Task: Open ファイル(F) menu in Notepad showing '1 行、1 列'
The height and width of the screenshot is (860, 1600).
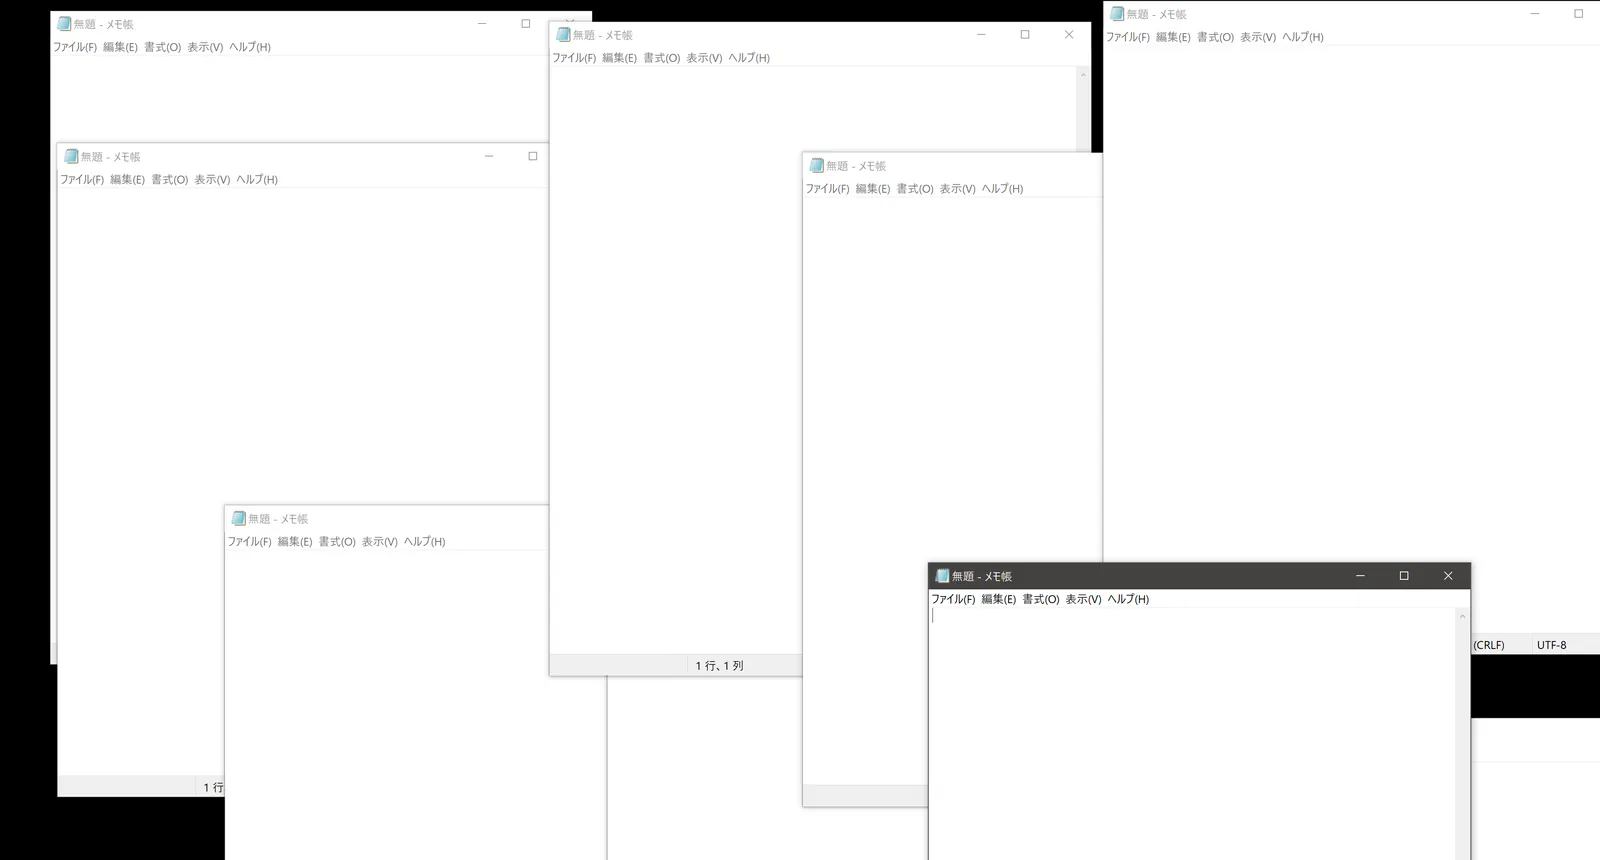Action: point(574,58)
